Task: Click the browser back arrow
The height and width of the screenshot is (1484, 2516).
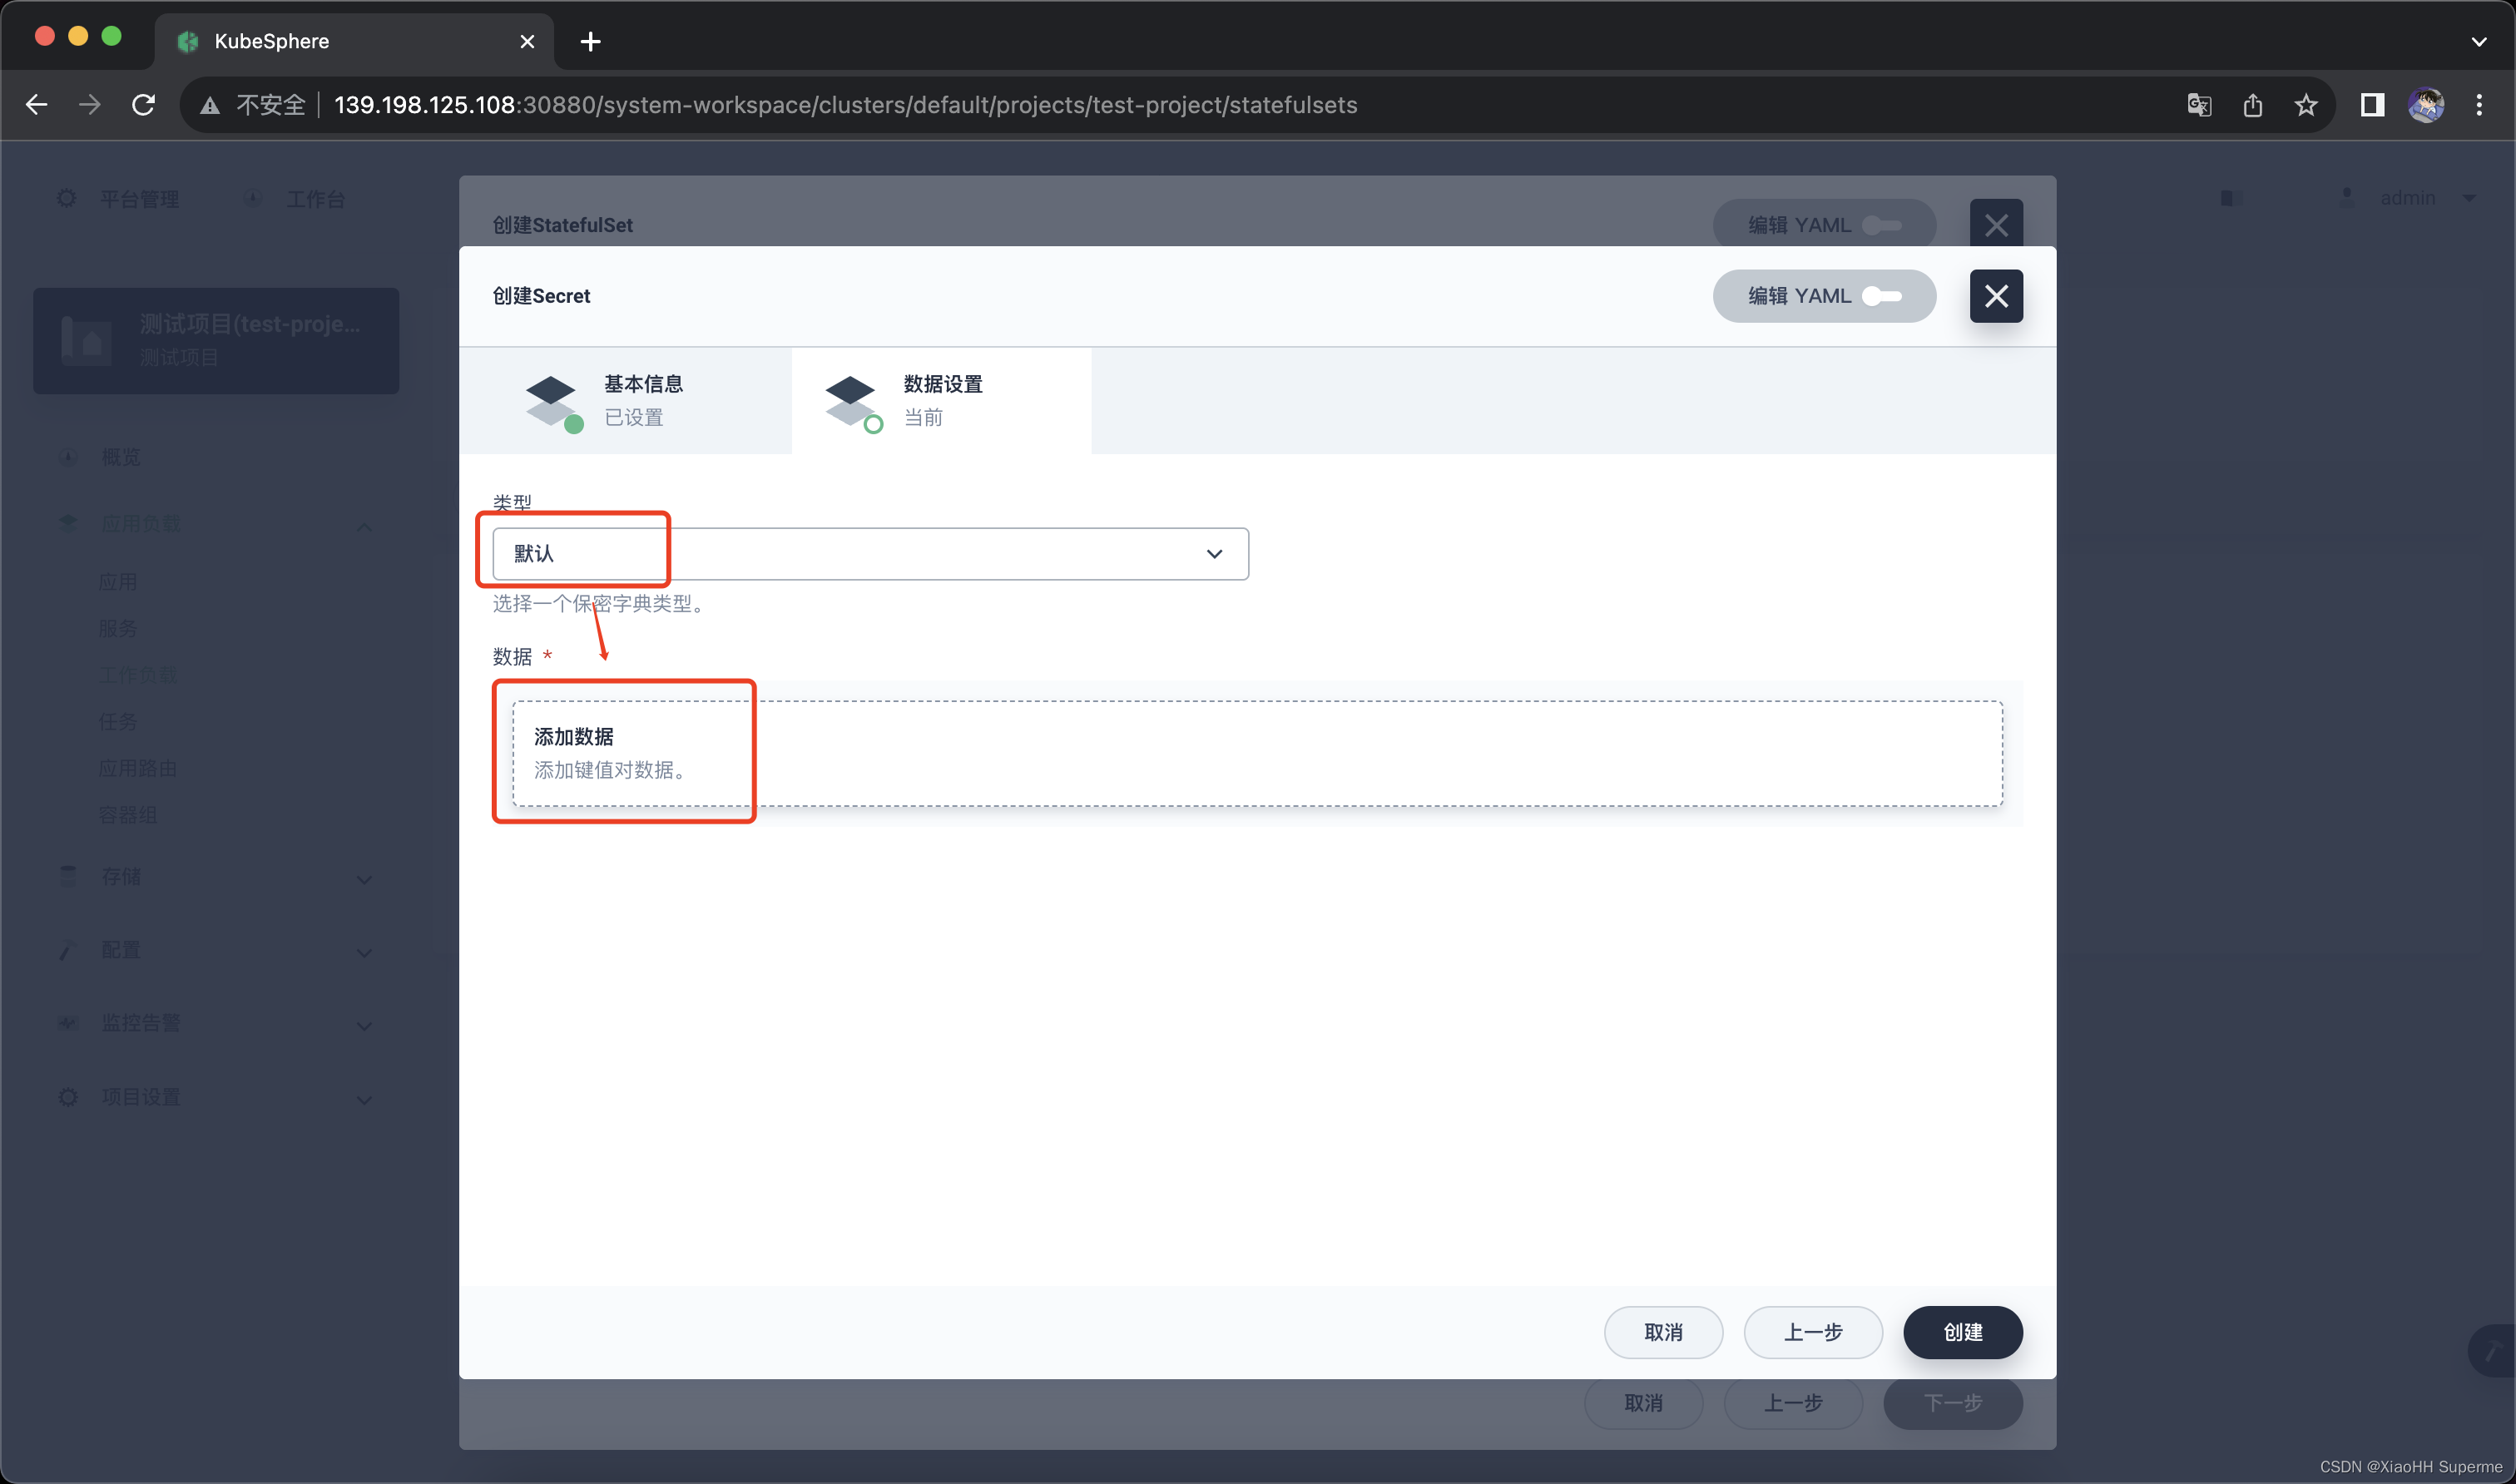Action: (37, 105)
